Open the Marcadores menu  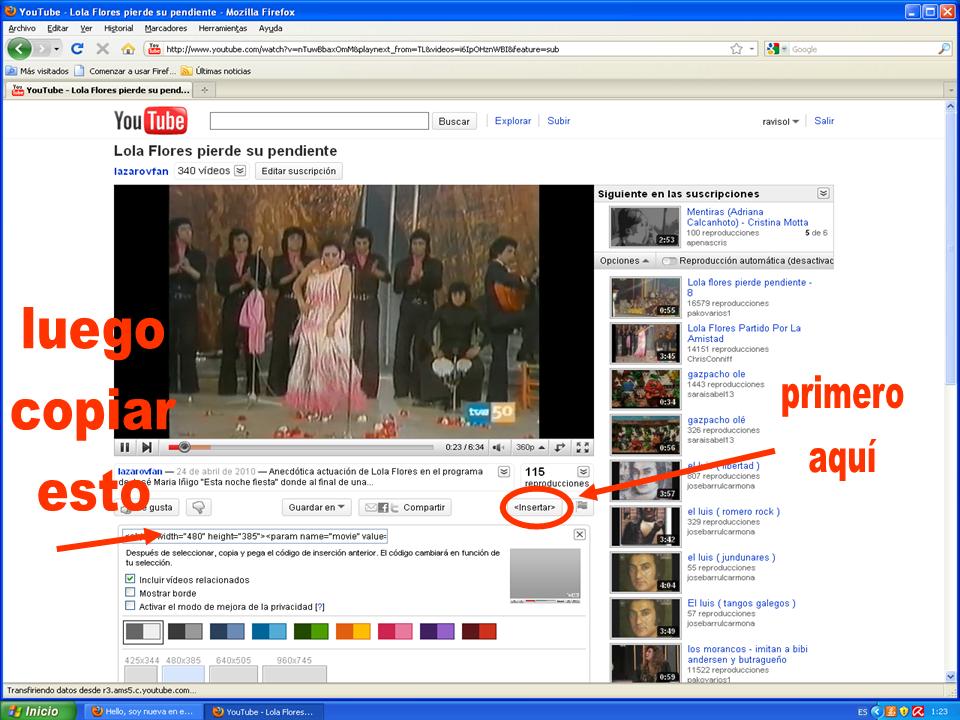(x=165, y=28)
